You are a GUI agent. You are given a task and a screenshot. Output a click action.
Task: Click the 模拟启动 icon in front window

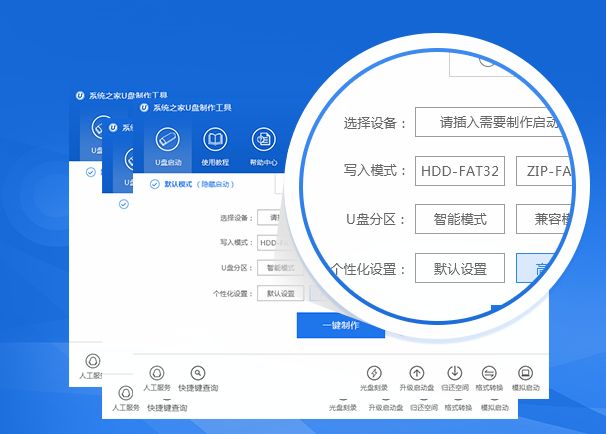pos(525,373)
